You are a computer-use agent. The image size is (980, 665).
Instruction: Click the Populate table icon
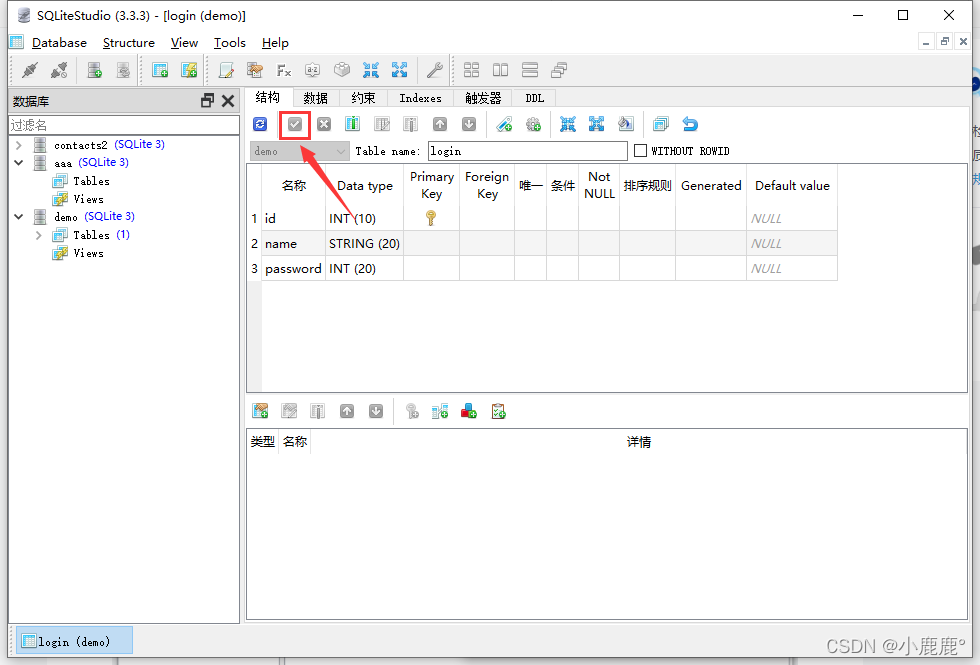click(x=626, y=124)
